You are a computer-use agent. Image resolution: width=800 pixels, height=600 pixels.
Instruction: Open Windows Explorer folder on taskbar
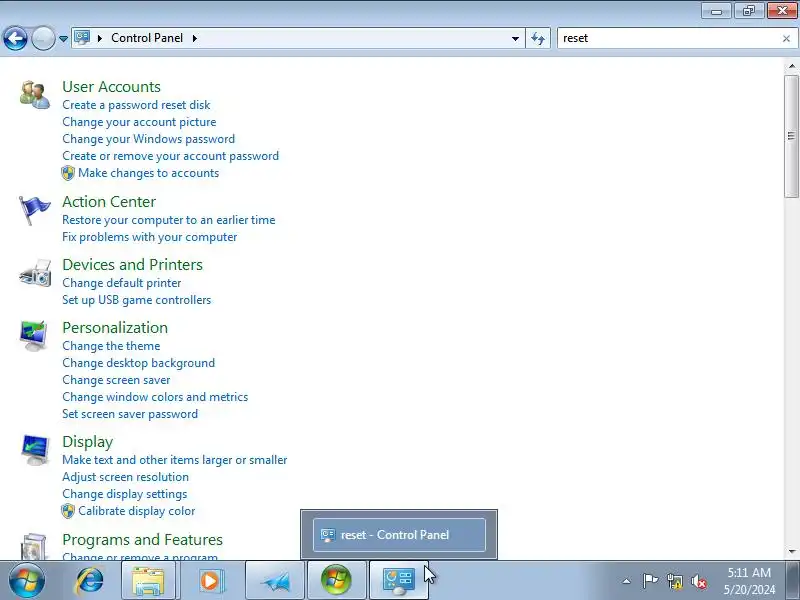tap(148, 580)
